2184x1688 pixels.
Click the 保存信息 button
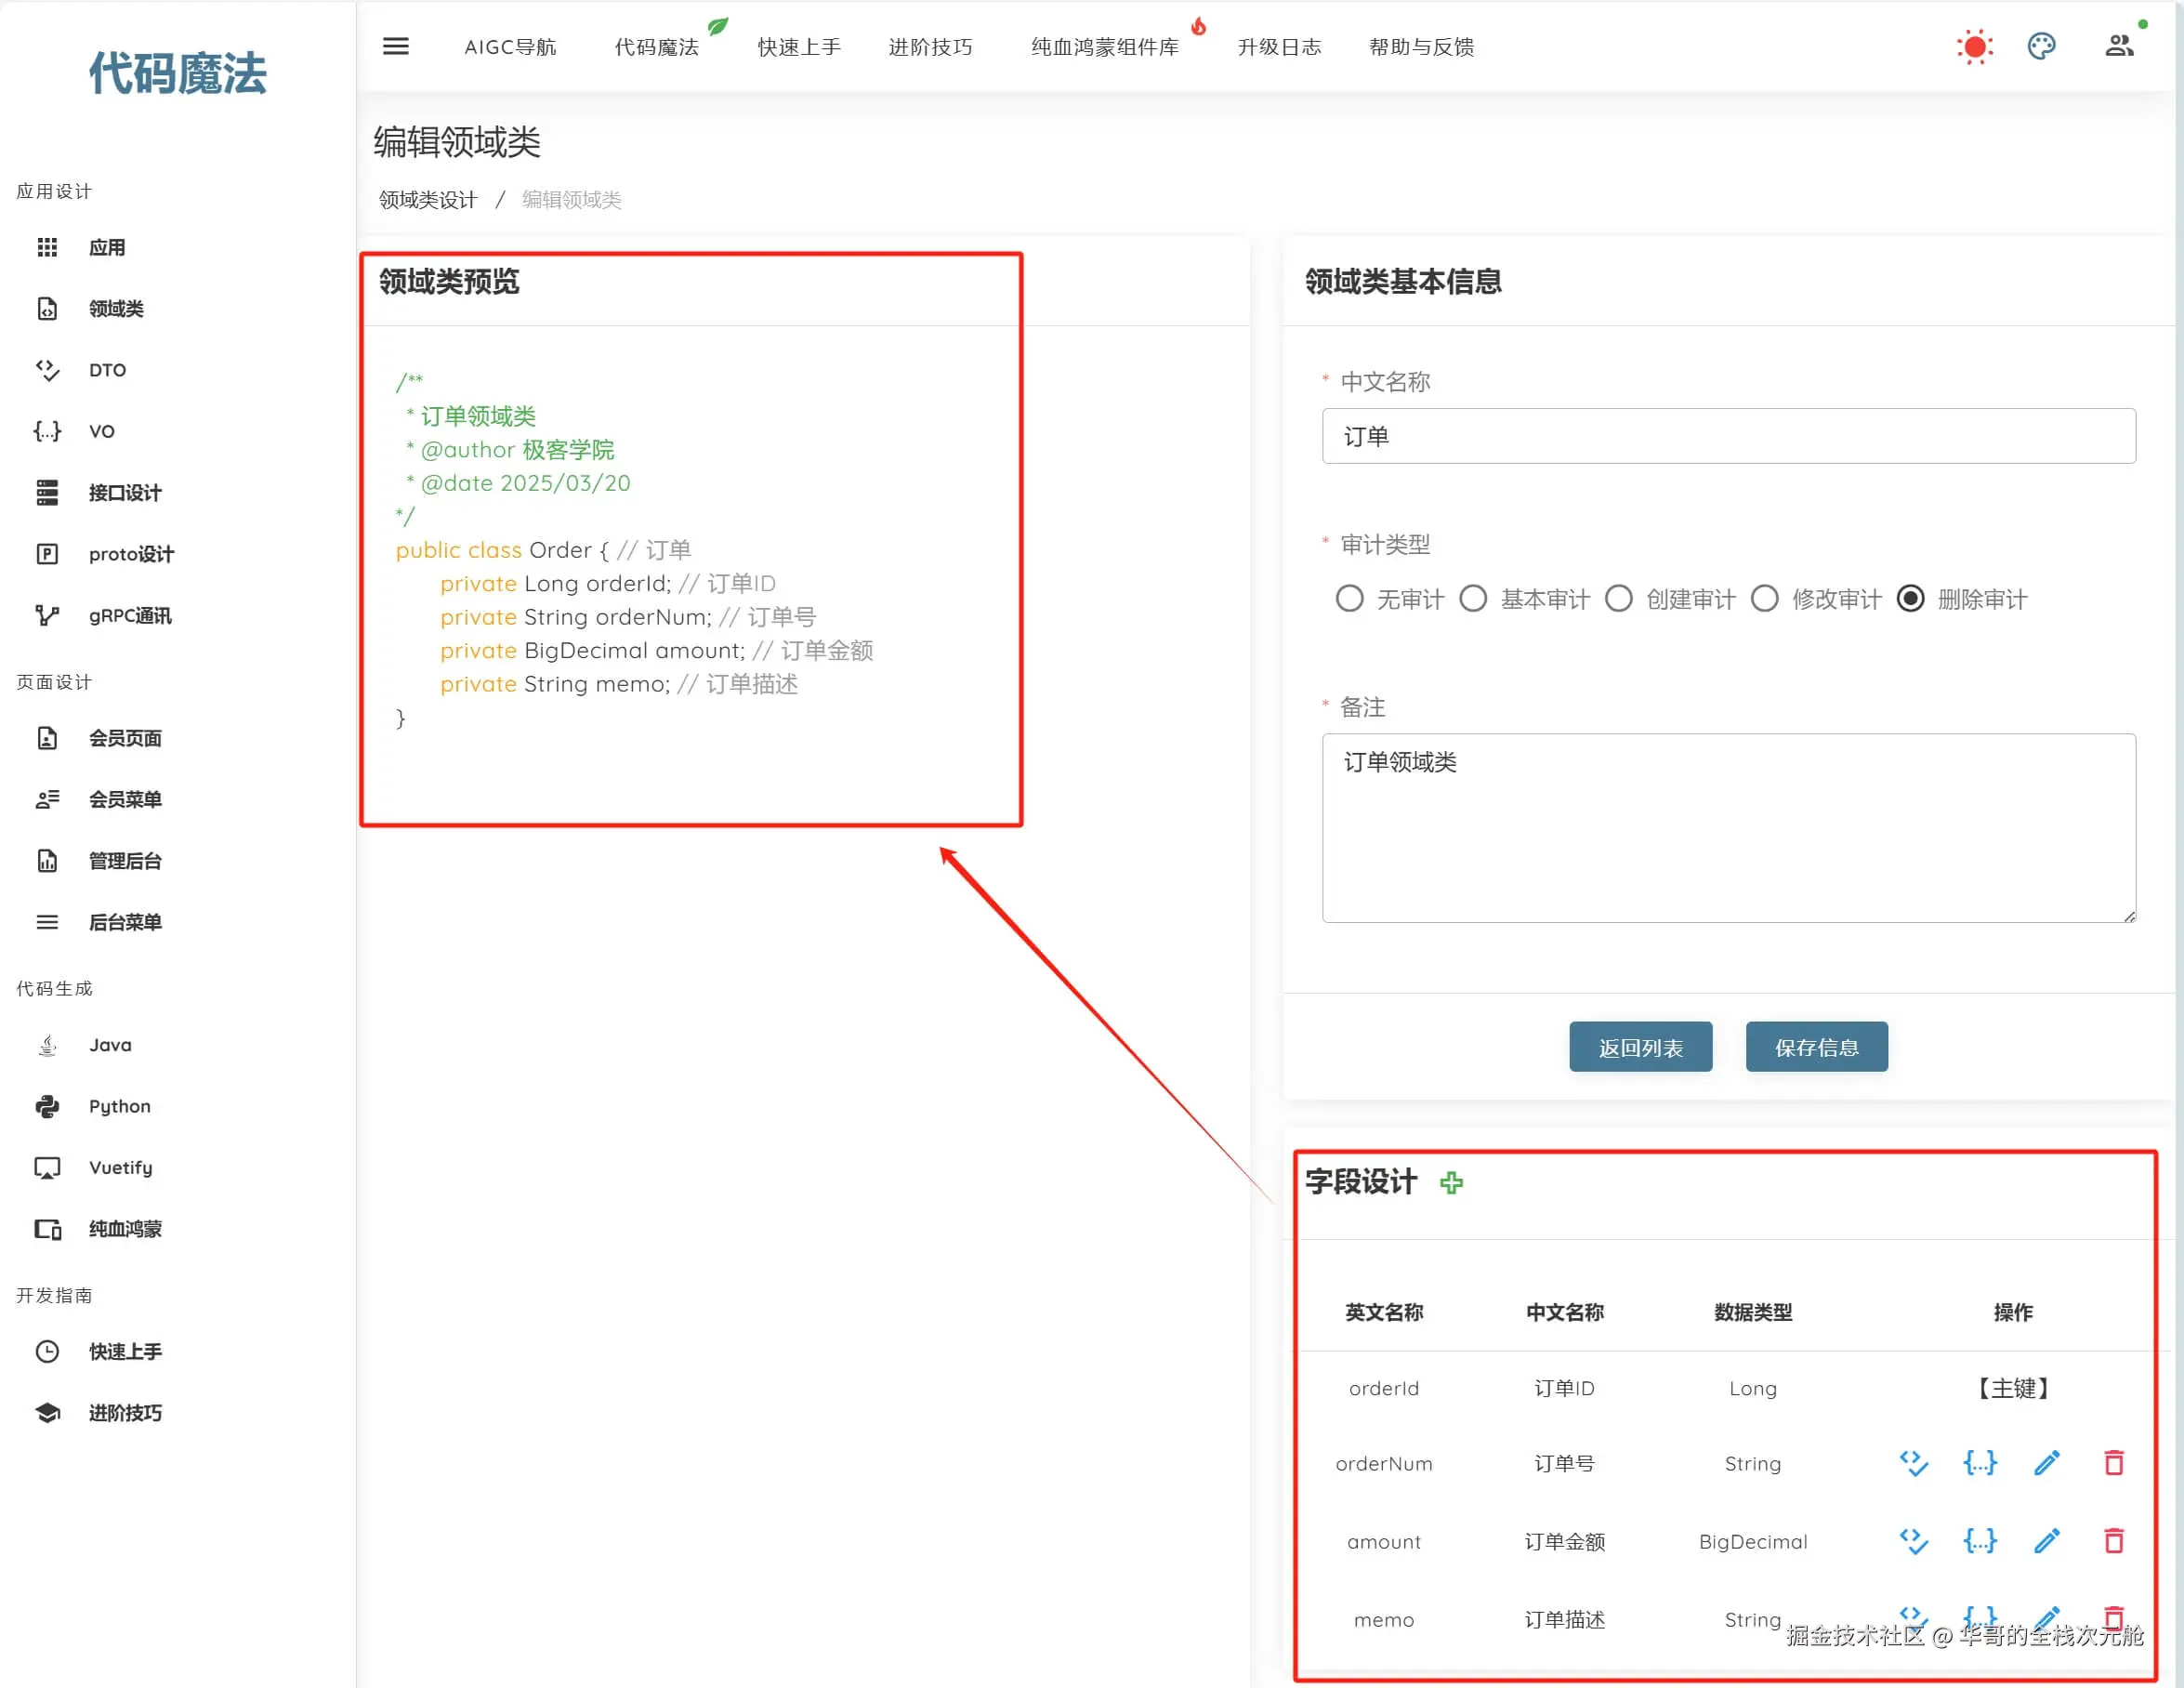coord(1816,1047)
